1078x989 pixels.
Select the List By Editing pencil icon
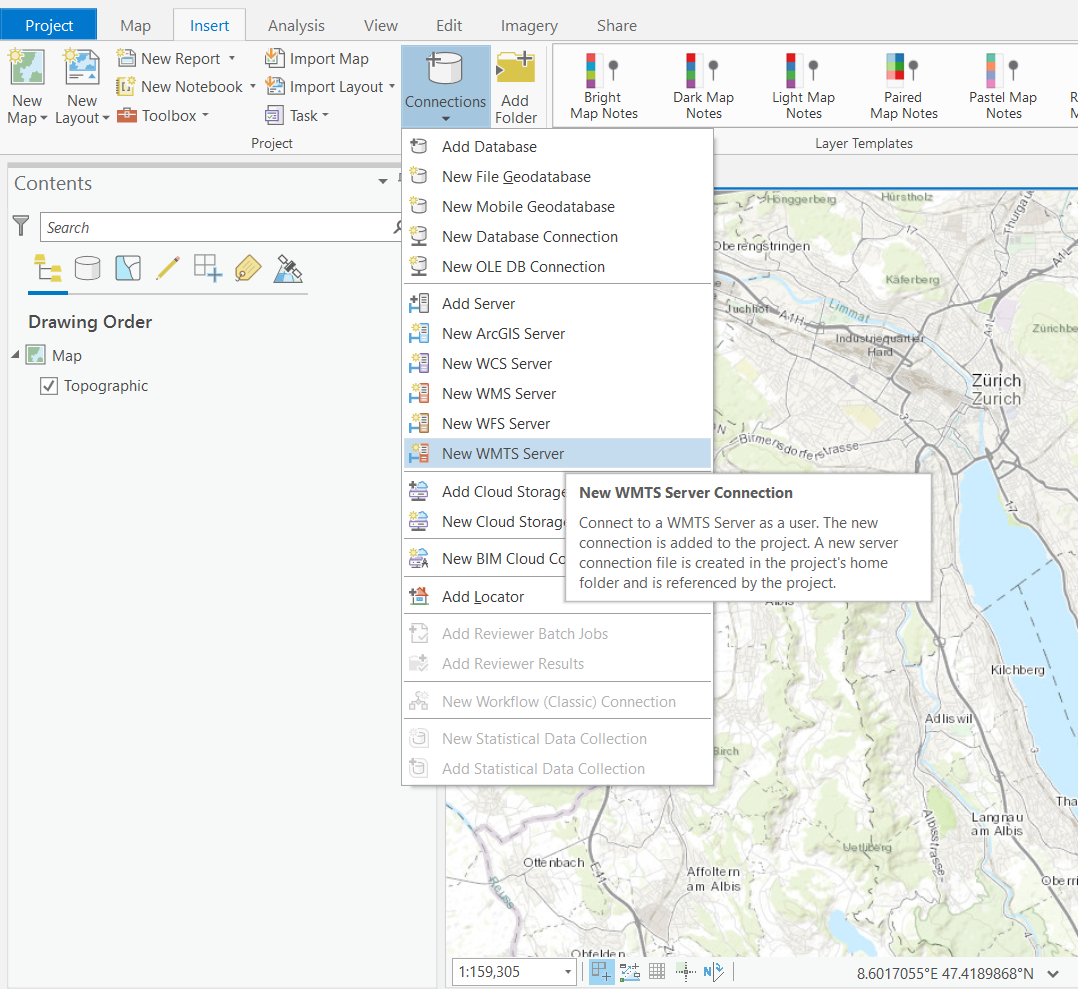coord(167,268)
